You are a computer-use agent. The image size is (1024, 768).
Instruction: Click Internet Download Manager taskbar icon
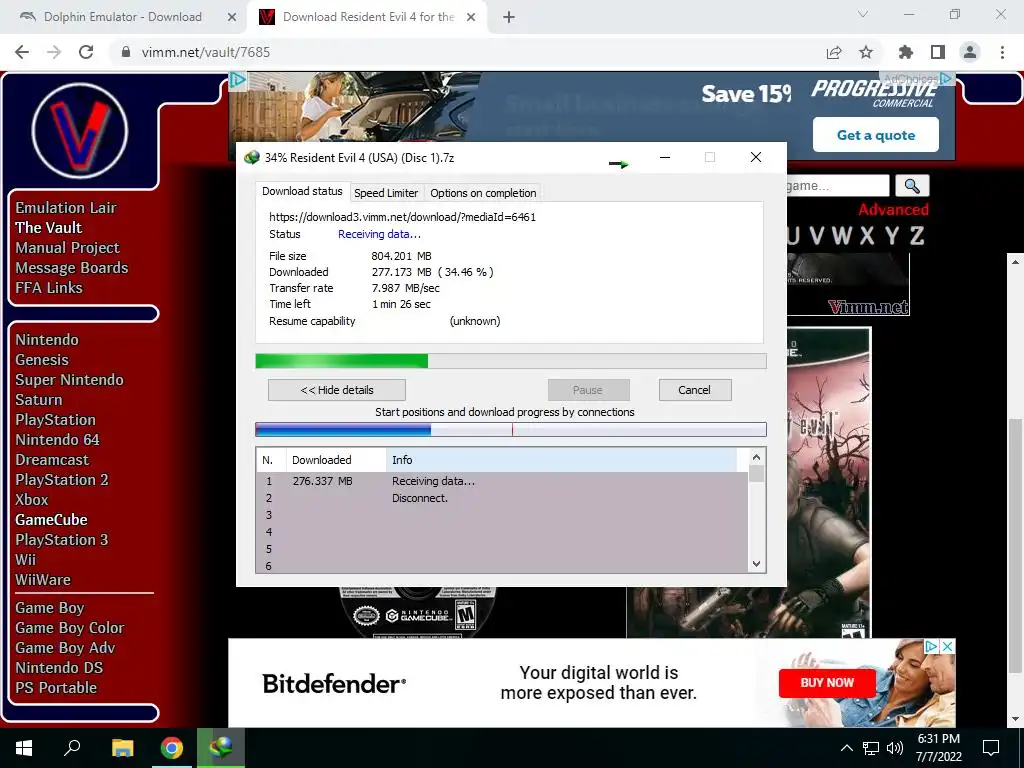tap(221, 748)
